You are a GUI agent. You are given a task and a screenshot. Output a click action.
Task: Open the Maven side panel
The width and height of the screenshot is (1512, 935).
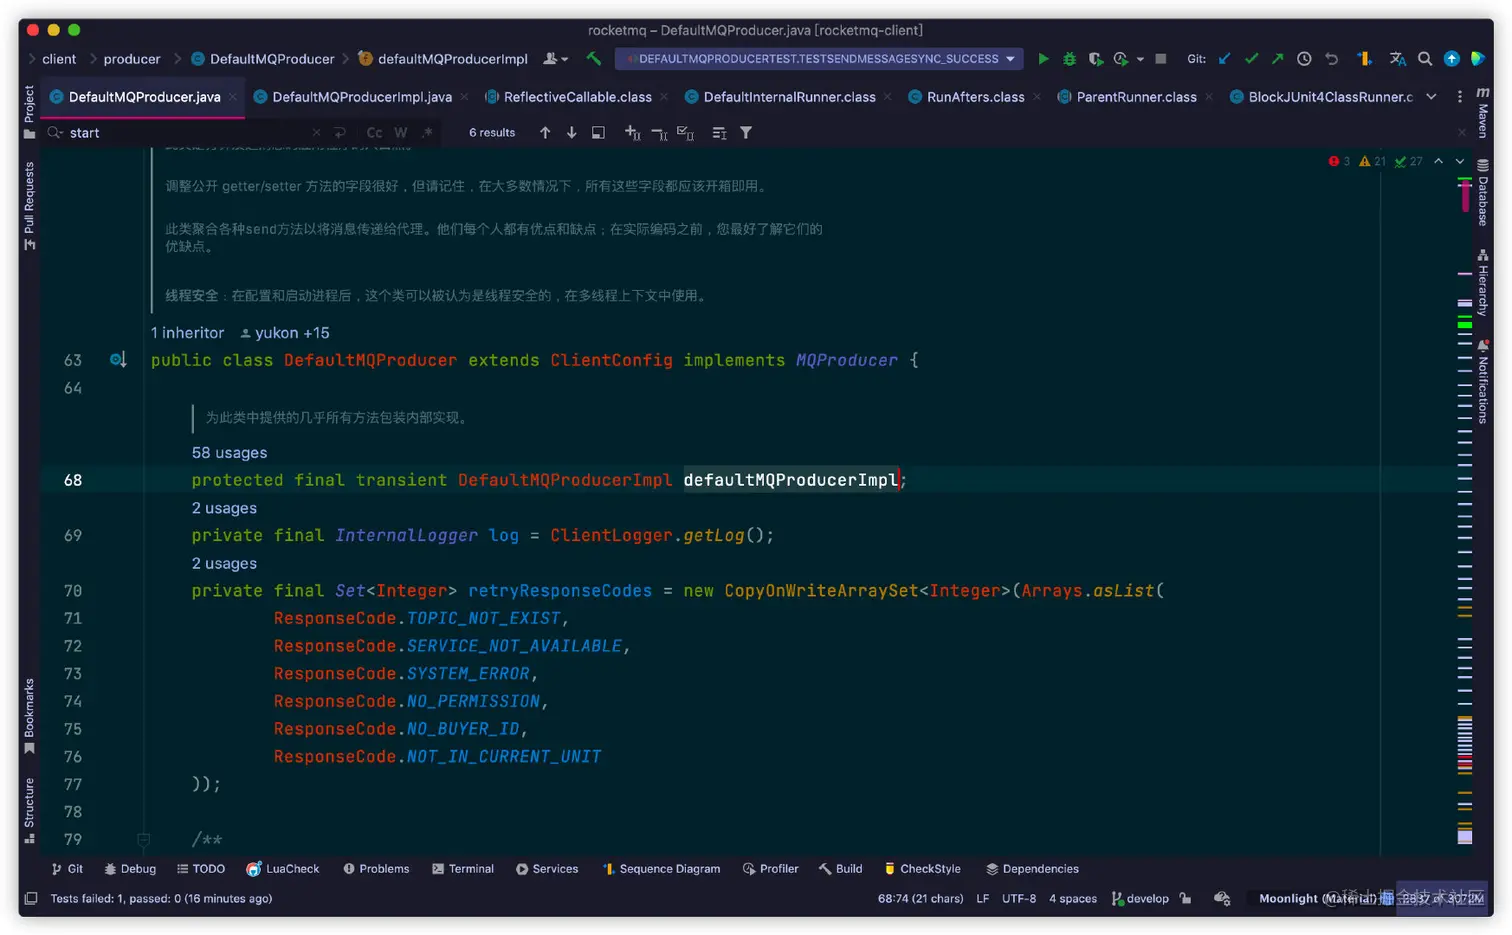pos(1483,113)
